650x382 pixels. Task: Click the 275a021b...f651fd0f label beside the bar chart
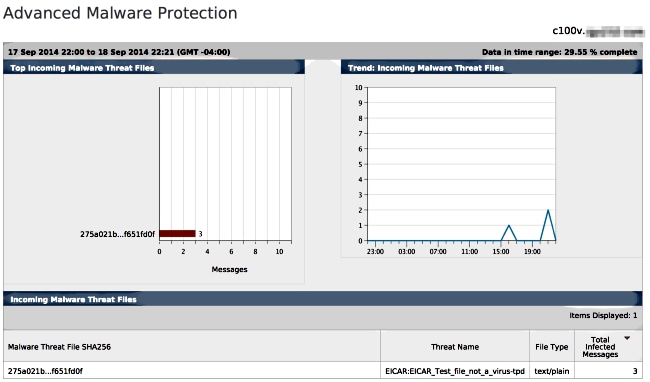[117, 234]
